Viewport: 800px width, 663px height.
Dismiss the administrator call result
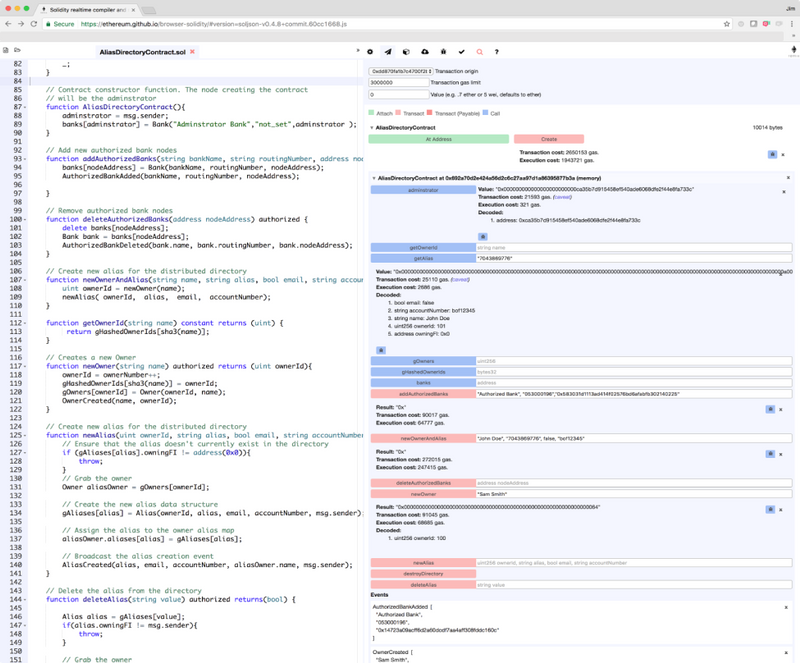click(x=784, y=192)
